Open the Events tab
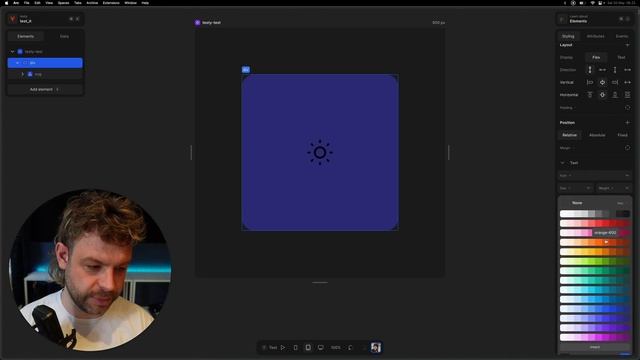The image size is (640, 360). coord(622,36)
